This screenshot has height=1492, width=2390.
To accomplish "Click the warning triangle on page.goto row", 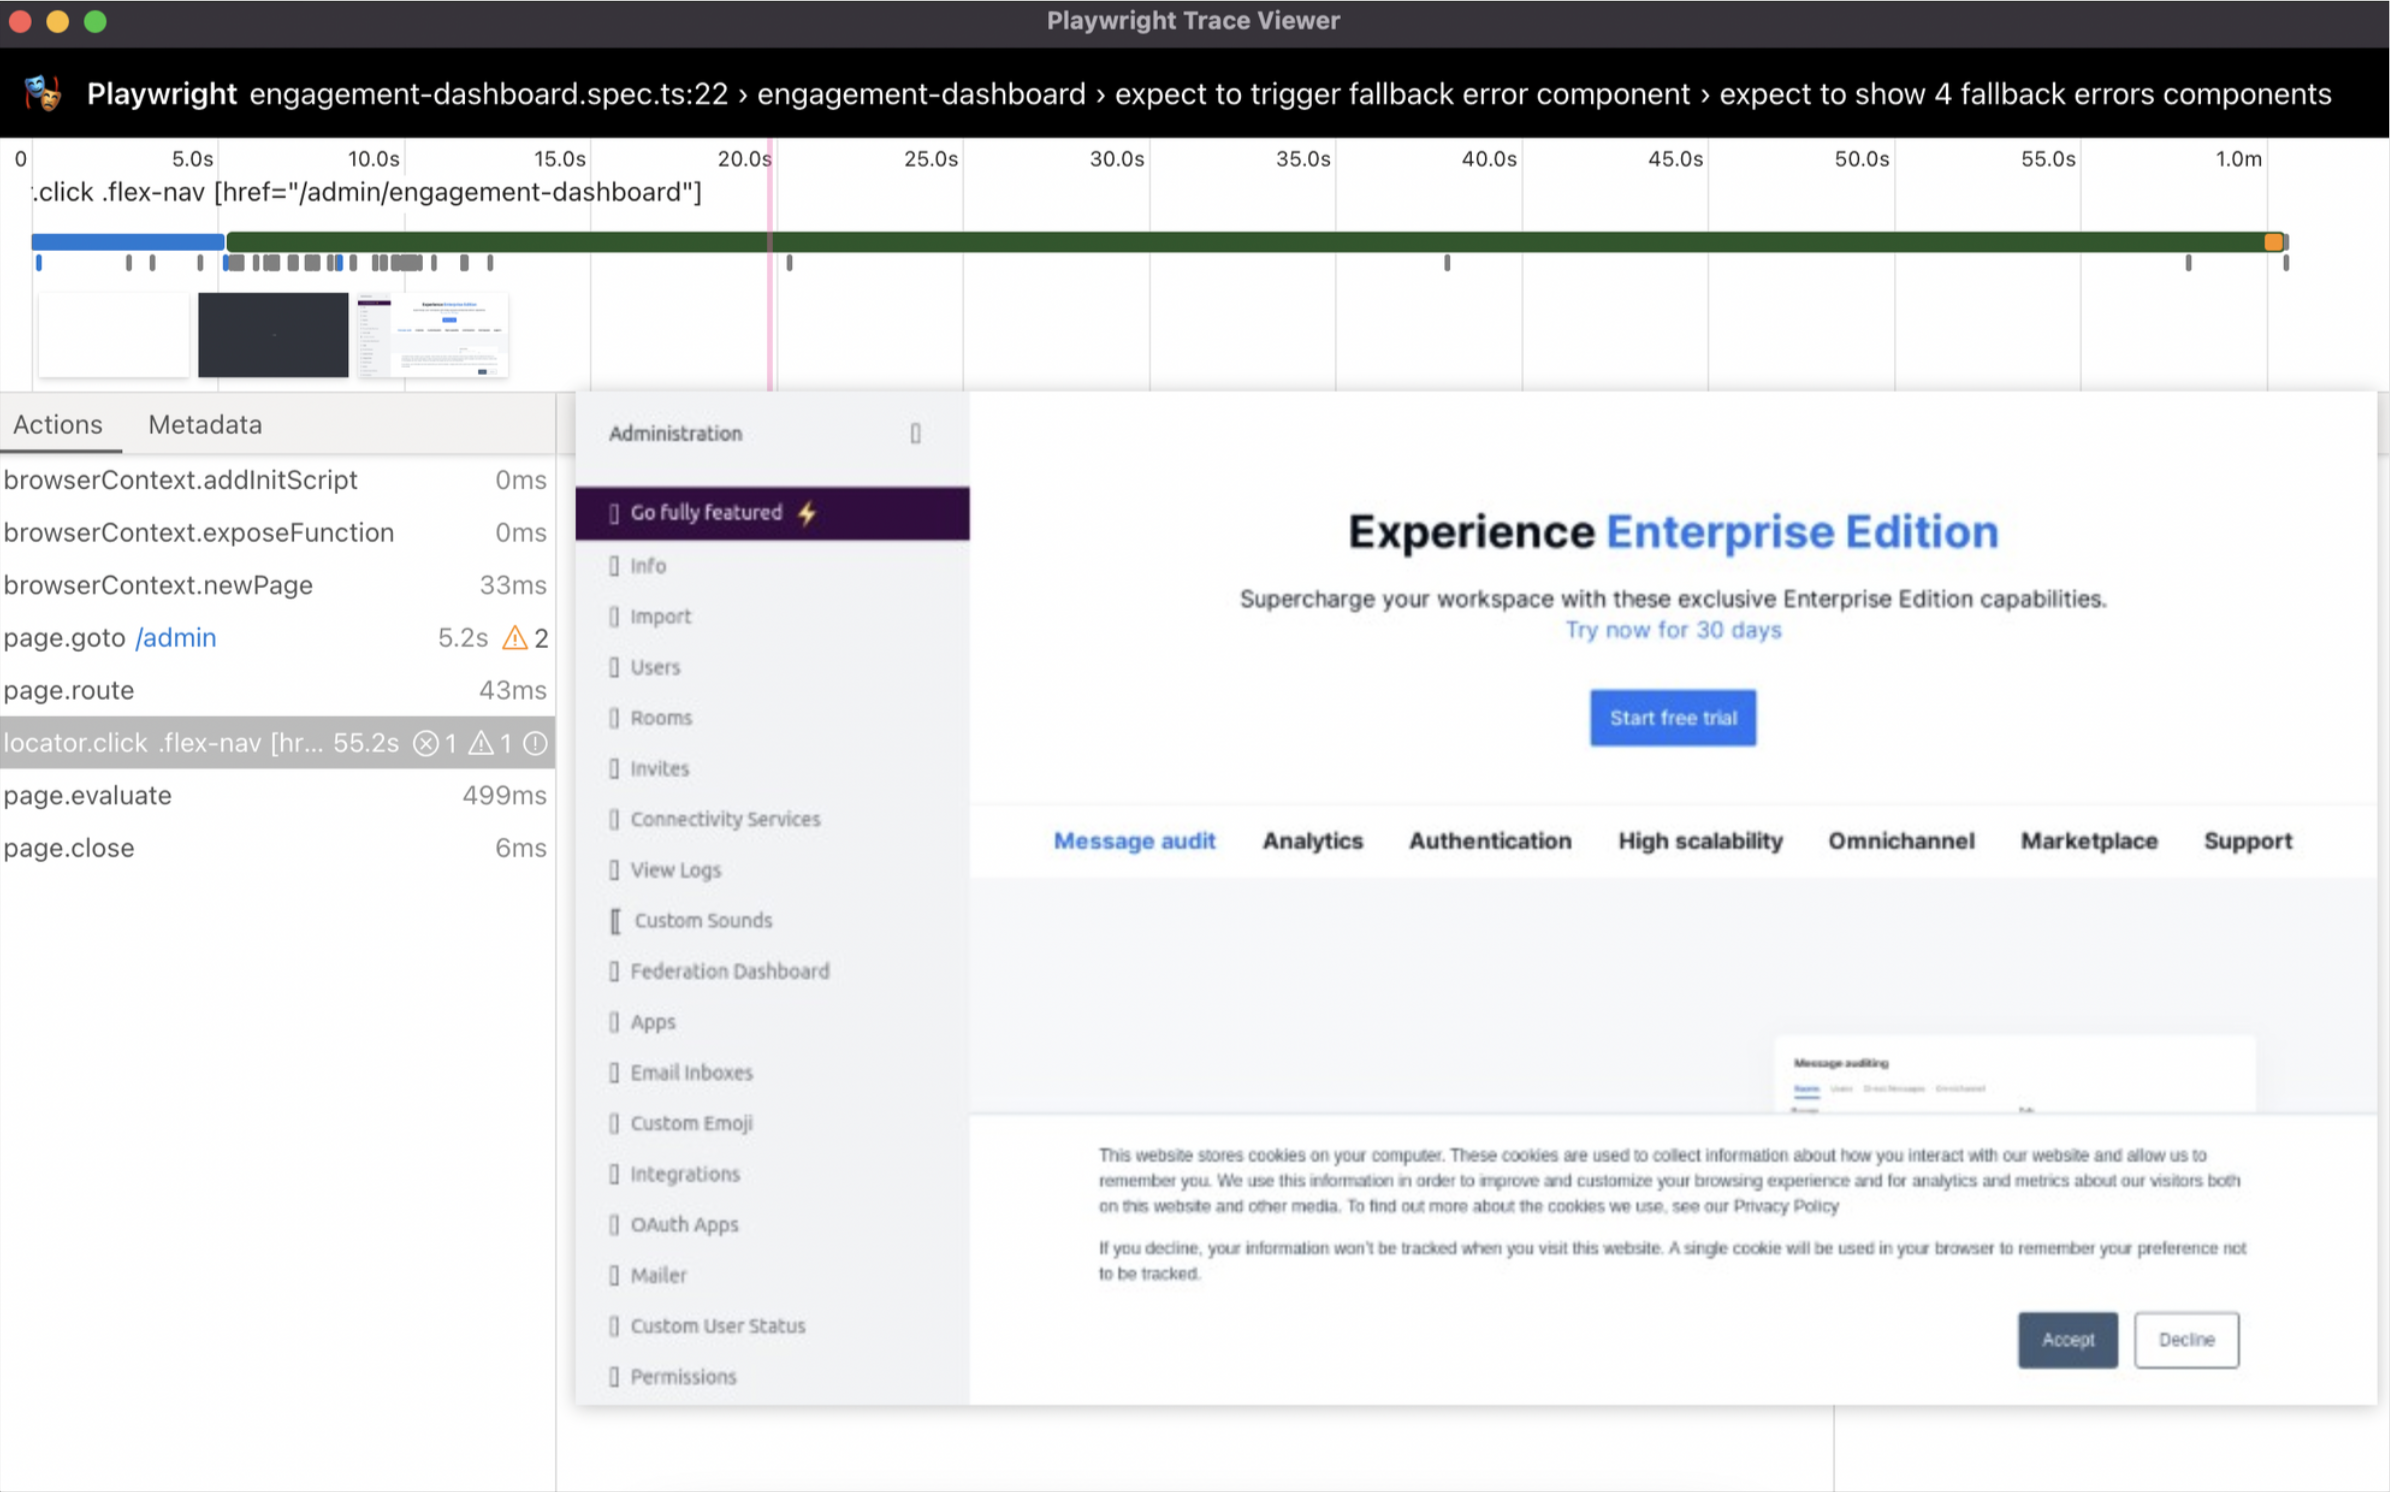I will click(x=514, y=638).
